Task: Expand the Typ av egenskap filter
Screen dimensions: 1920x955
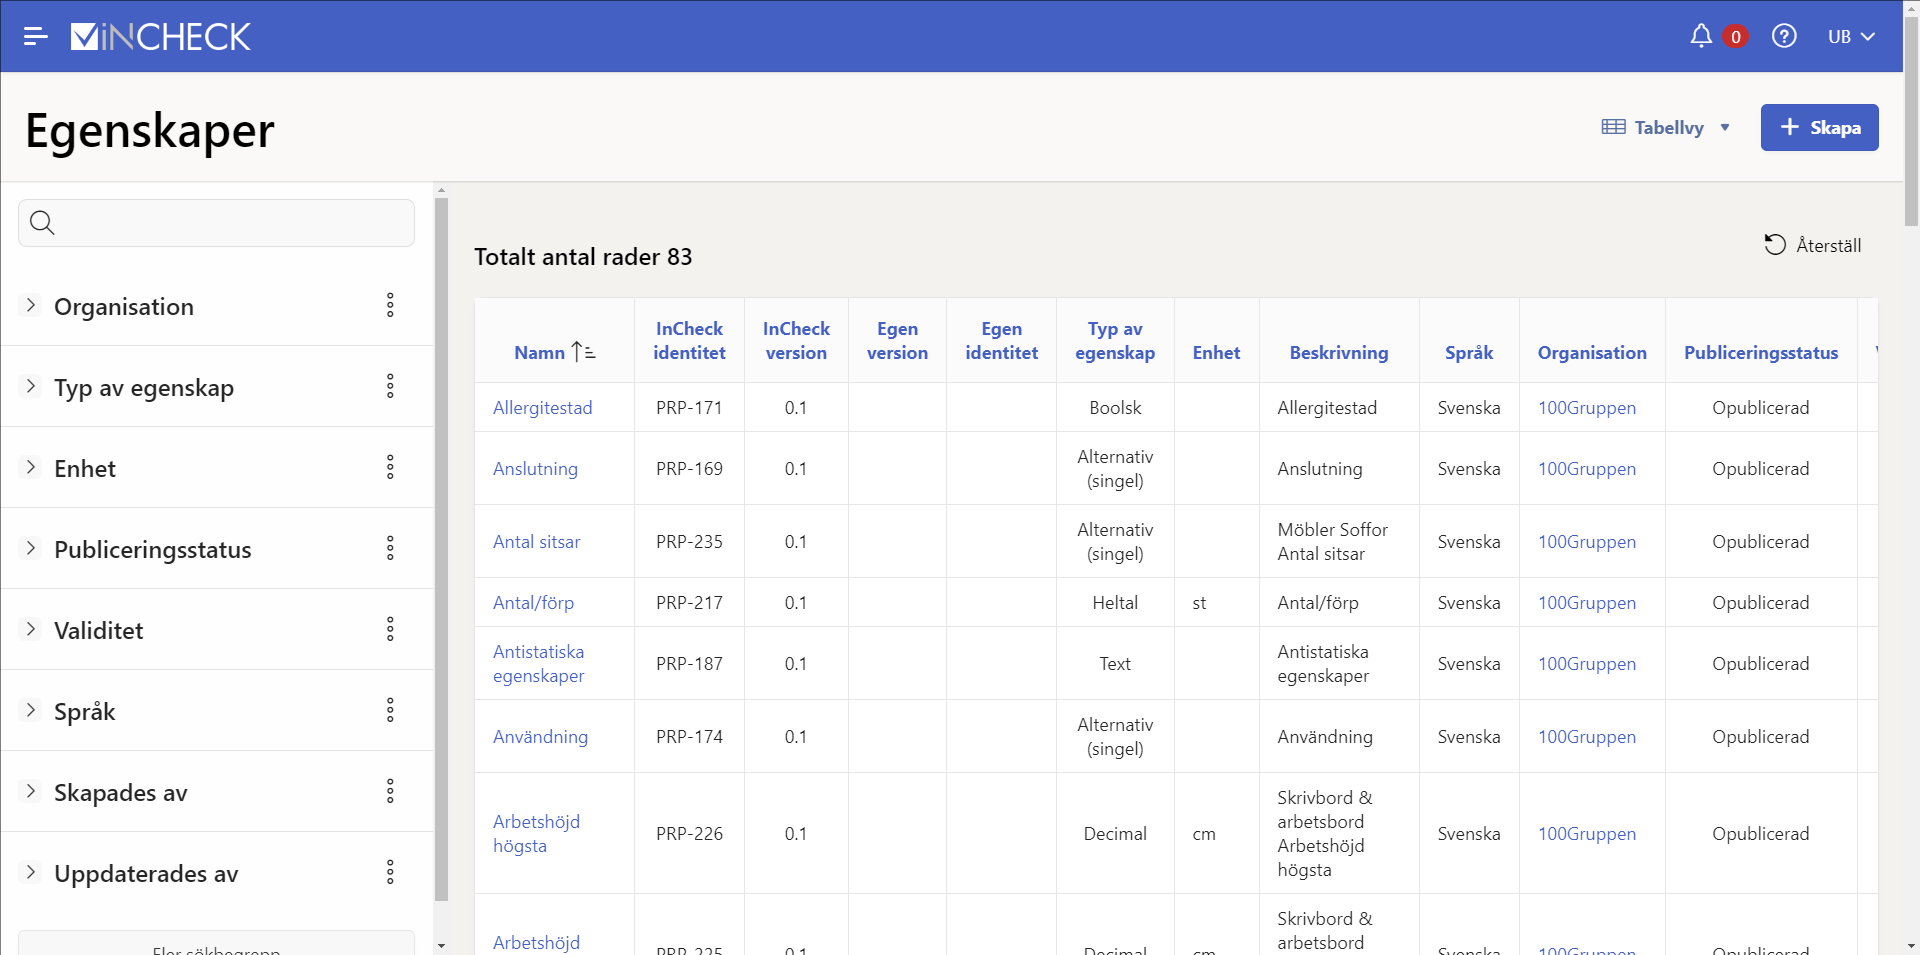Action: pyautogui.click(x=31, y=387)
